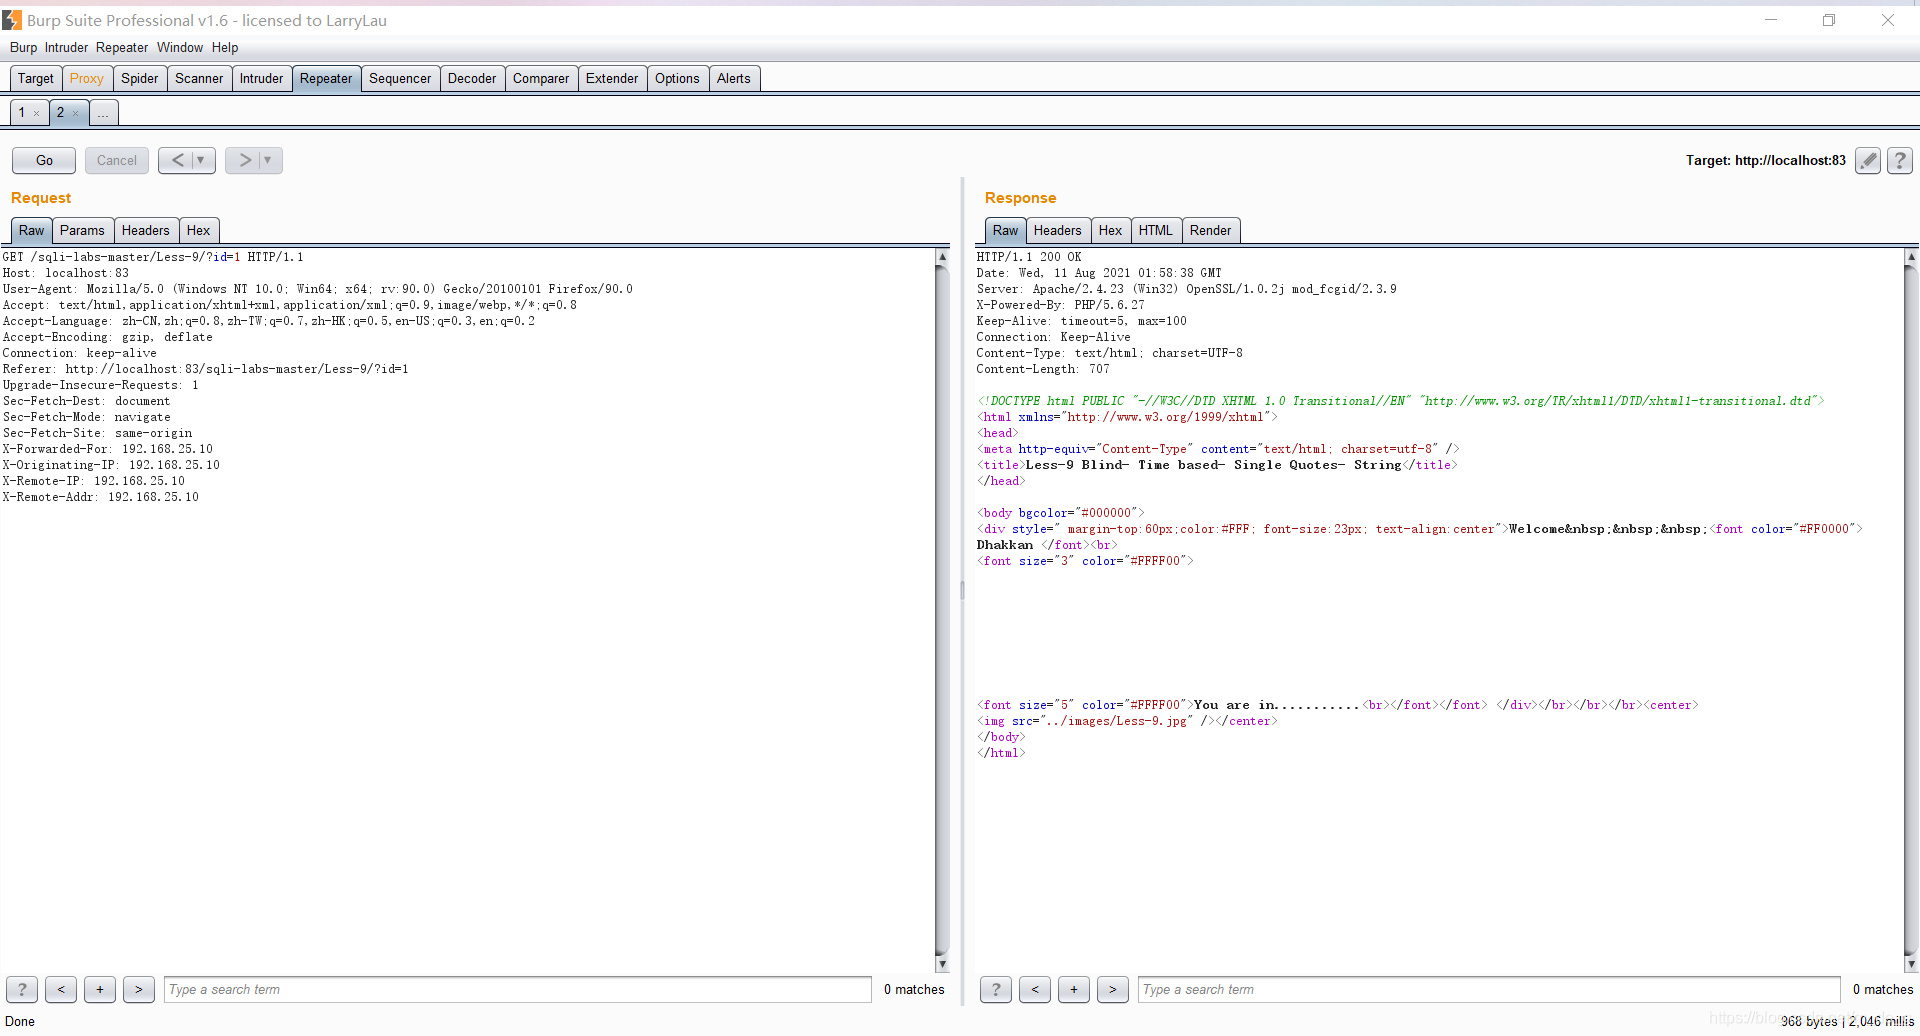Click the 'Target: http://localhost:83' label
Screen dimensions: 1920x1036
pos(1766,160)
